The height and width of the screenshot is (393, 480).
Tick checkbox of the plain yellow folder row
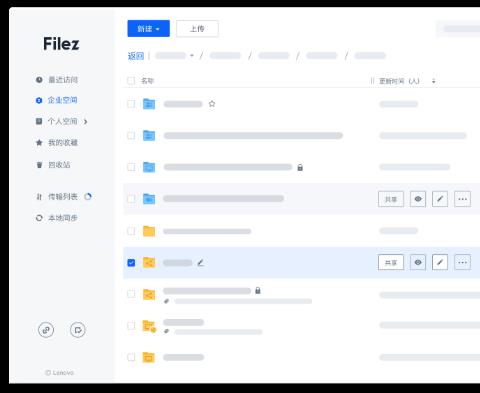coord(131,231)
